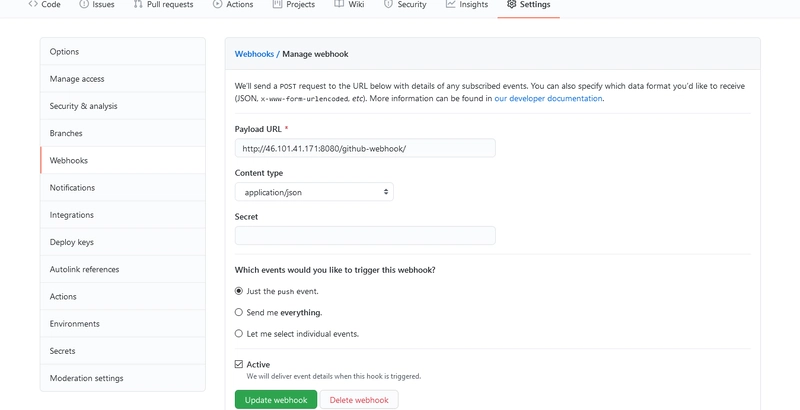Click into the Secret input field

click(x=365, y=236)
